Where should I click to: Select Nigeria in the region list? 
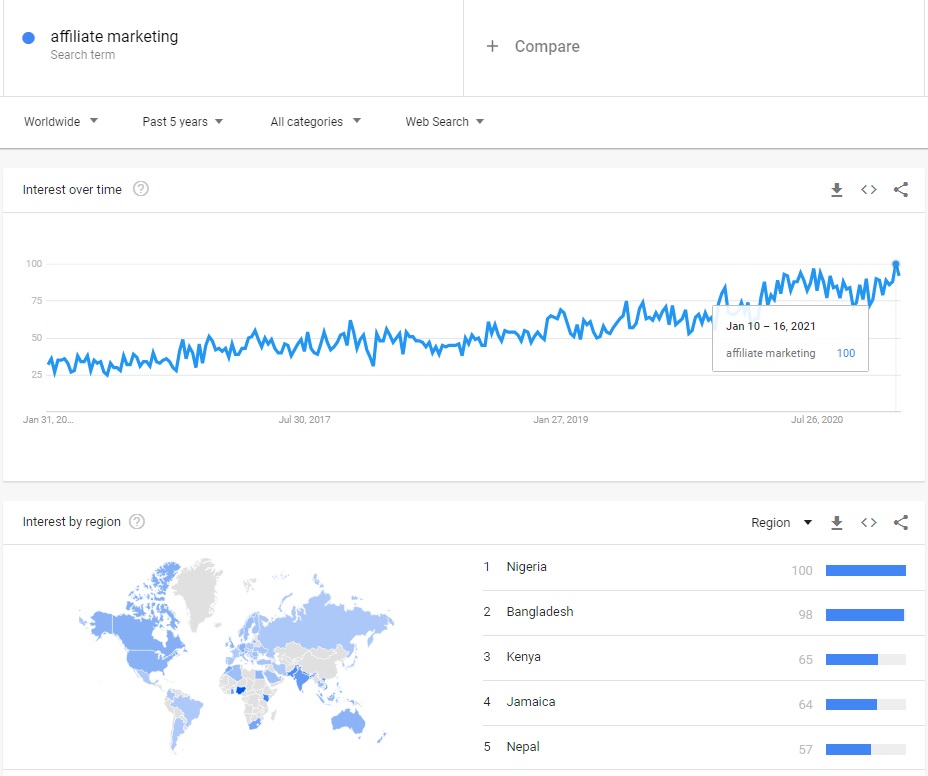(527, 567)
